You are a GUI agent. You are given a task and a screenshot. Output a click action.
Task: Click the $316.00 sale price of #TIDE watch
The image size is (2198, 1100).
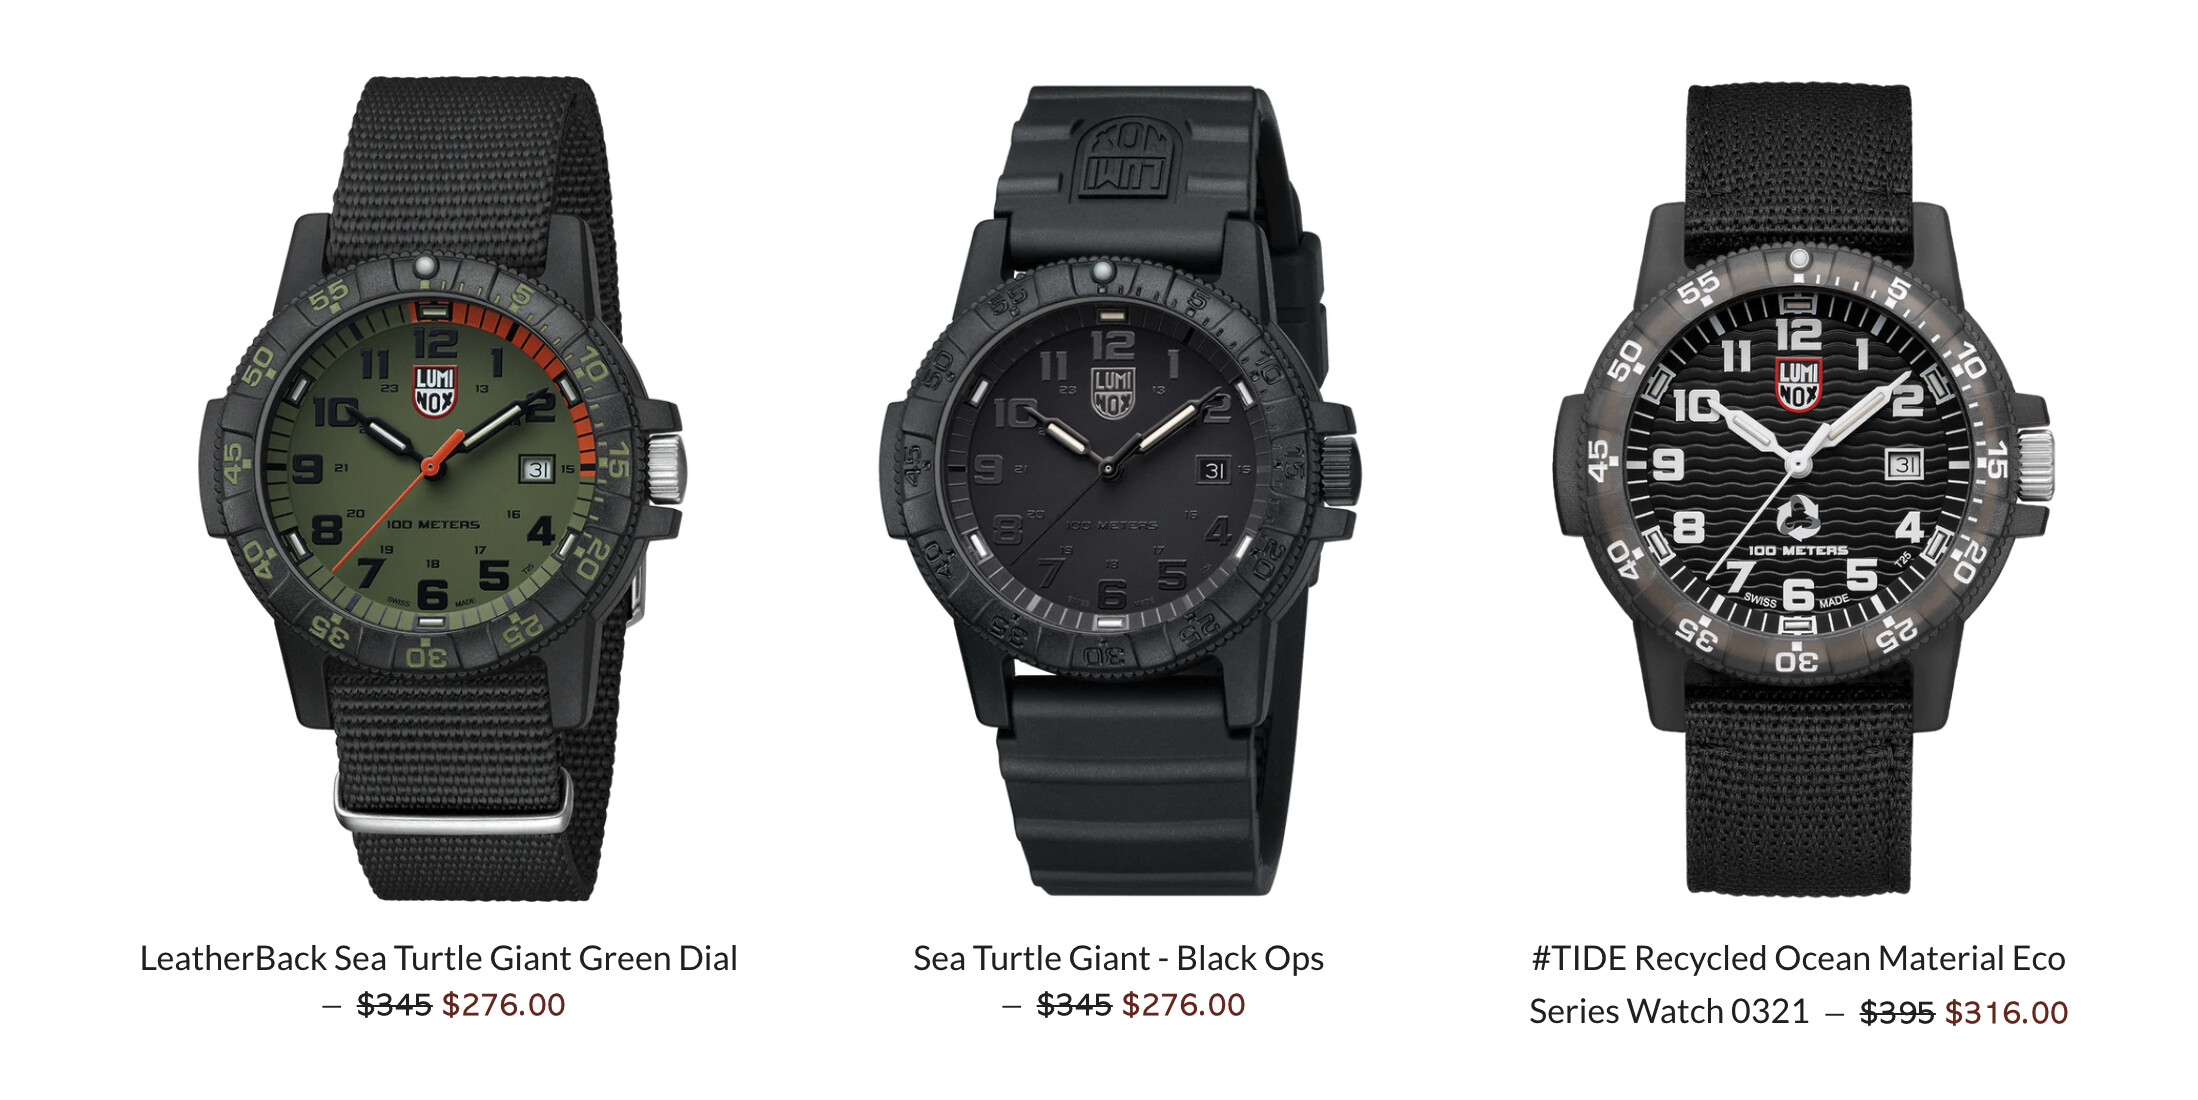(2006, 1012)
